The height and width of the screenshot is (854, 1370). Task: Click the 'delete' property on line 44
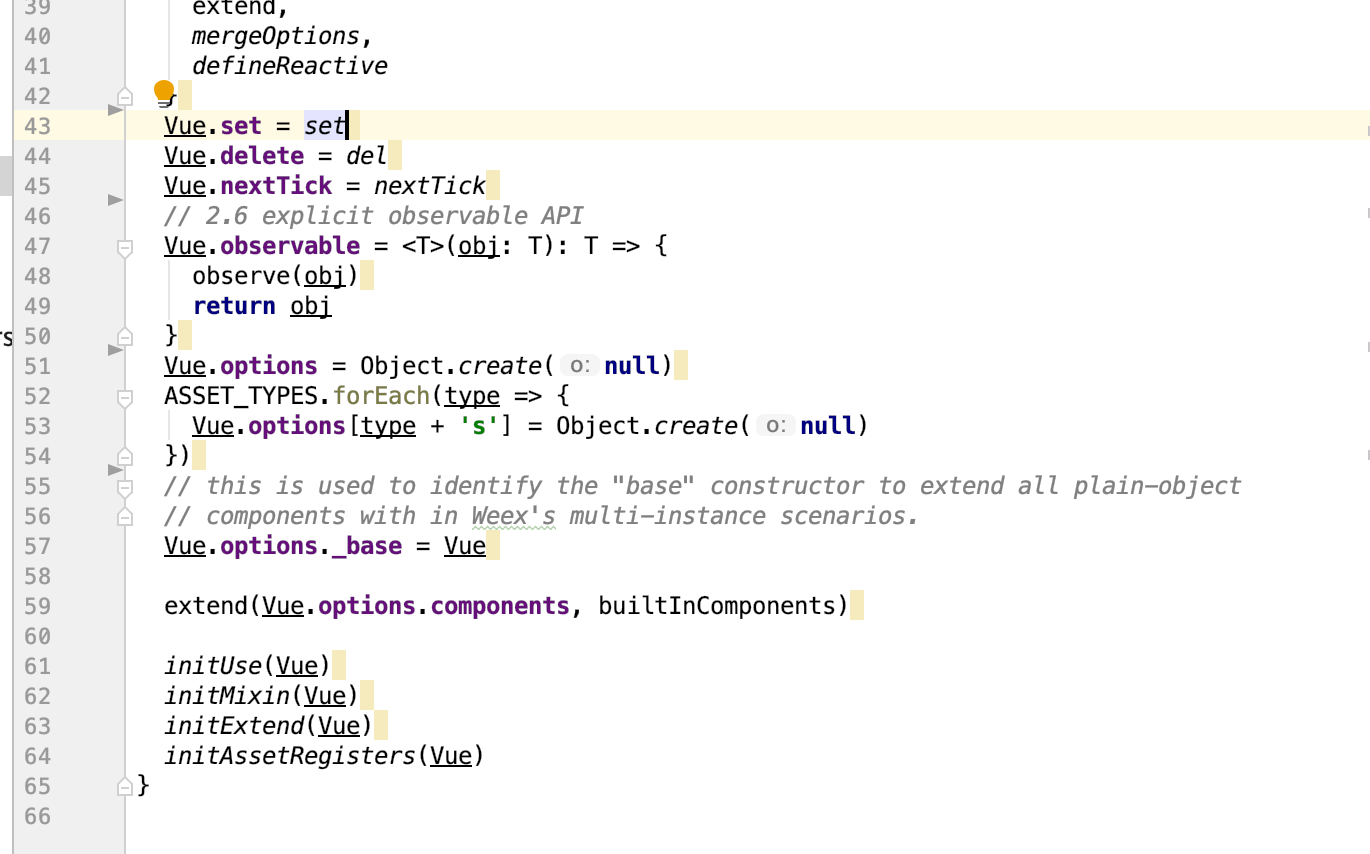262,156
